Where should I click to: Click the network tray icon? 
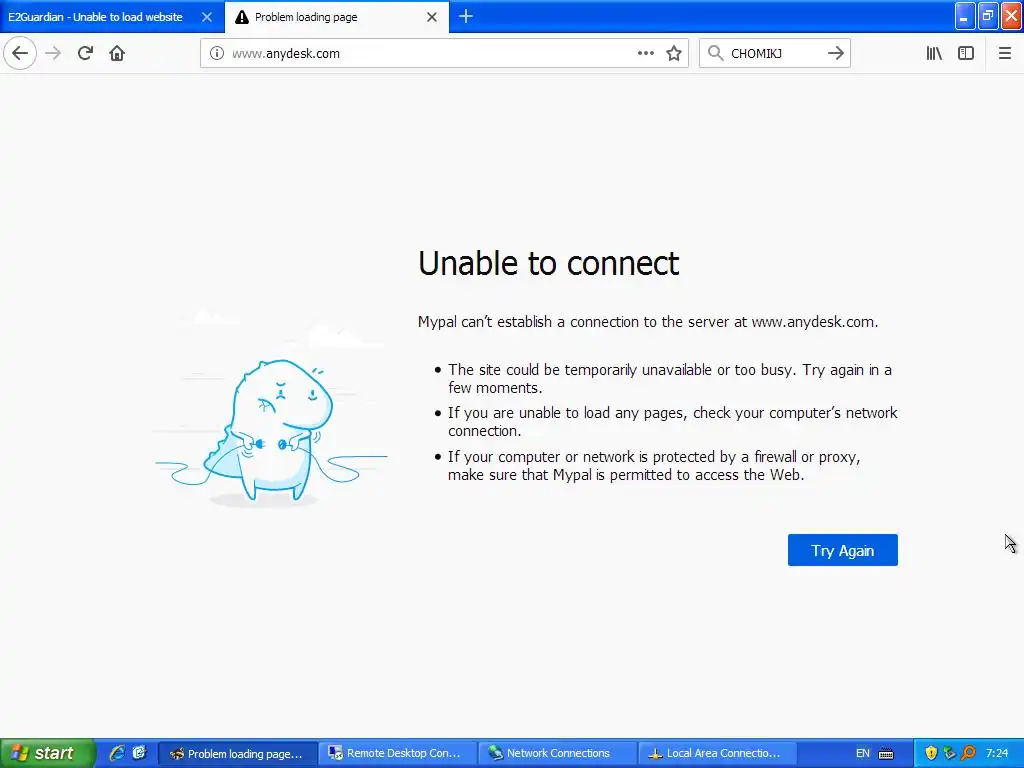click(x=950, y=753)
